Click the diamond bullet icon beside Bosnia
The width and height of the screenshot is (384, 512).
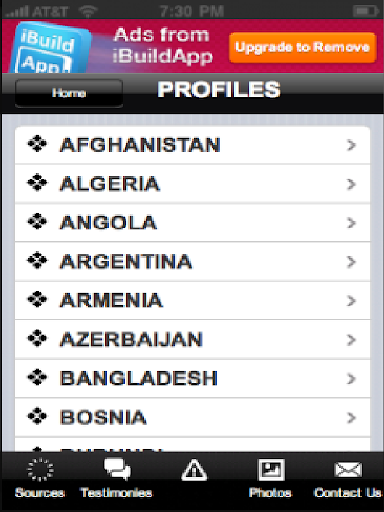(37, 416)
